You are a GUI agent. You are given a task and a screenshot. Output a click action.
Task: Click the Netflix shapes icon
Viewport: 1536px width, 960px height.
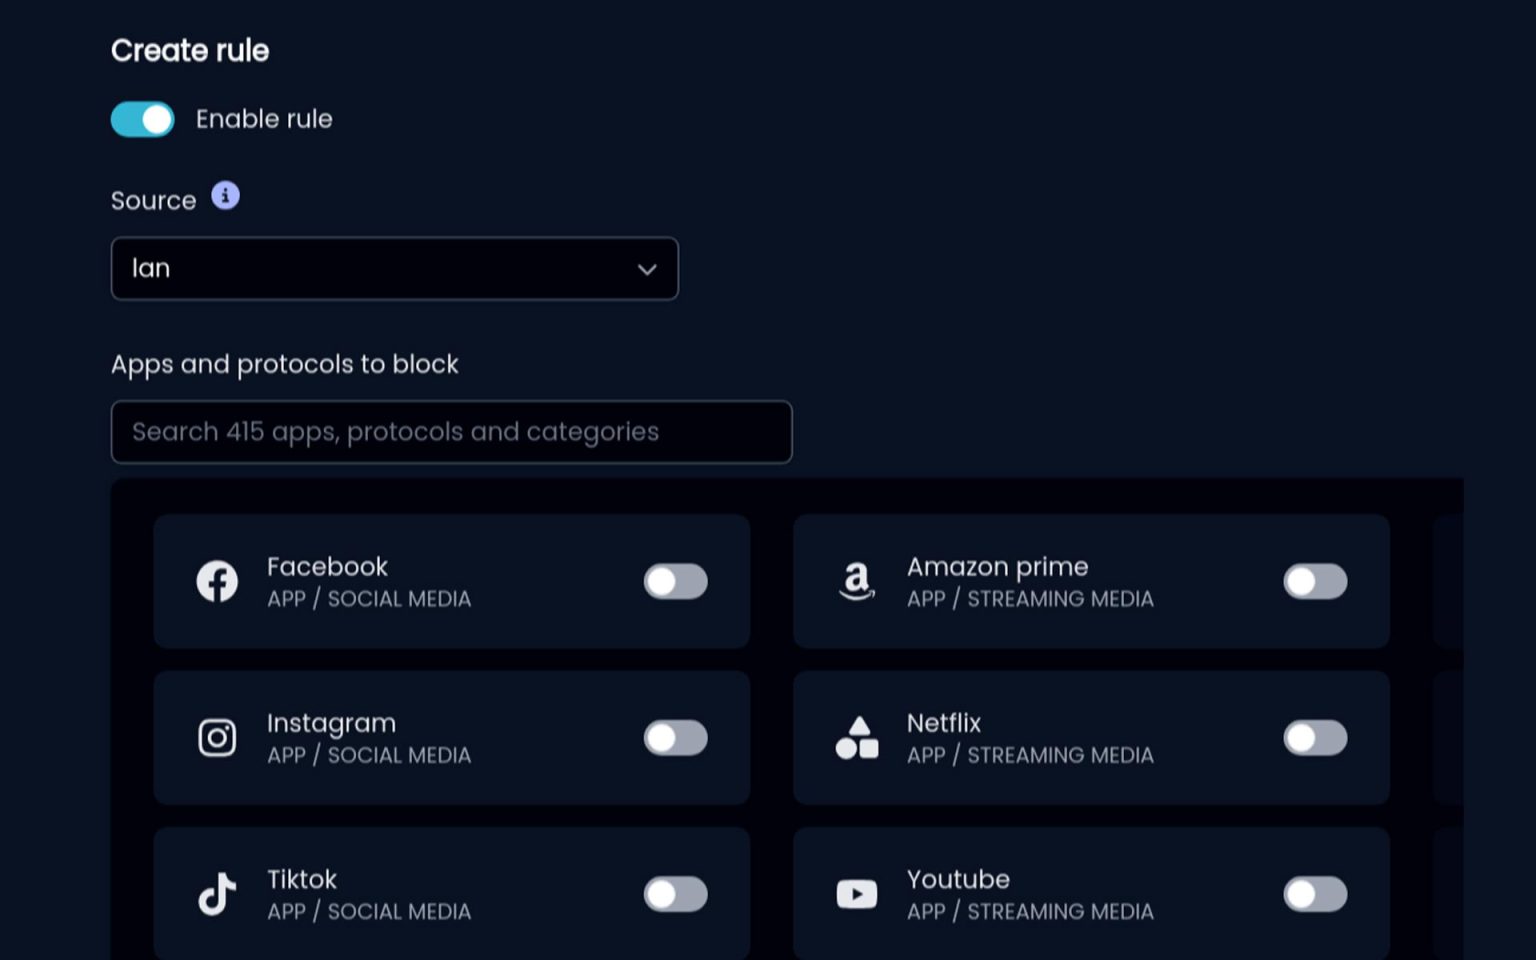857,738
